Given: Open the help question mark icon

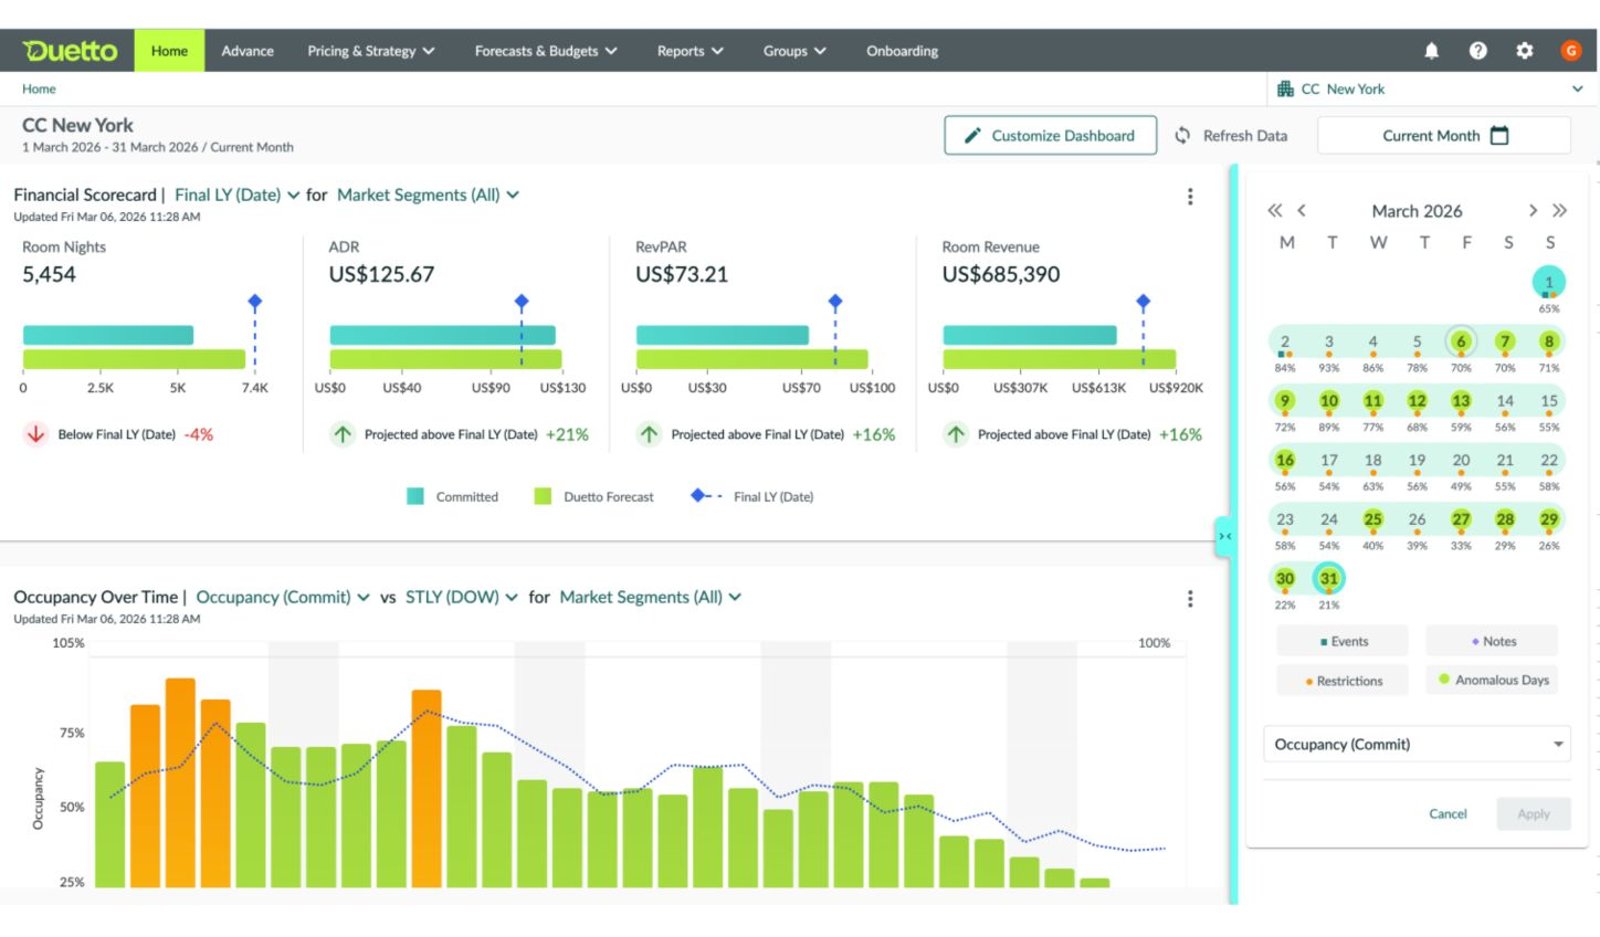Looking at the screenshot, I should tap(1477, 50).
